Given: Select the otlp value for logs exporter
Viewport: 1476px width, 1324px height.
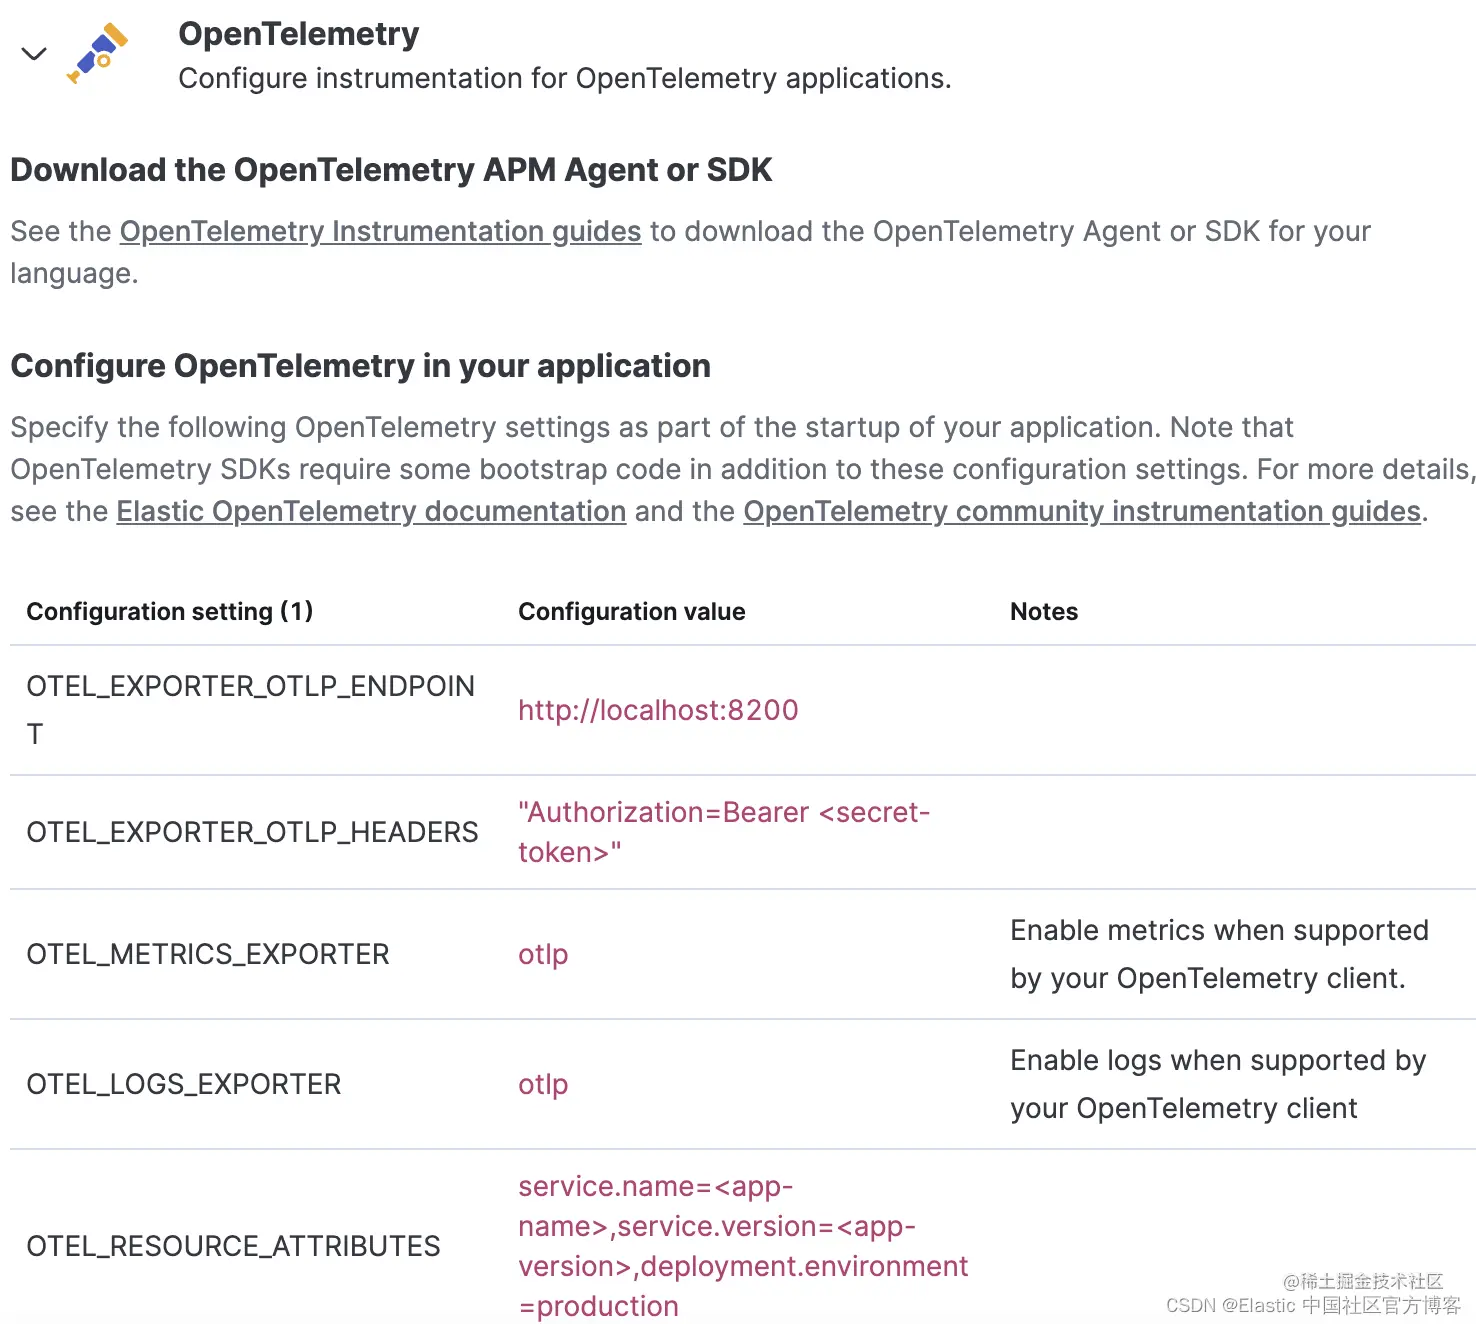Looking at the screenshot, I should click(543, 1085).
